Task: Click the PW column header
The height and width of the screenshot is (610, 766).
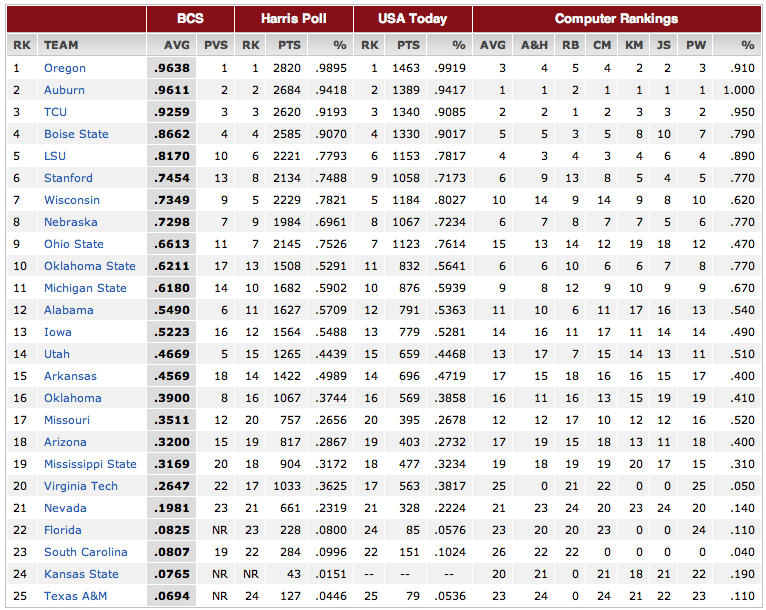Action: (x=696, y=45)
